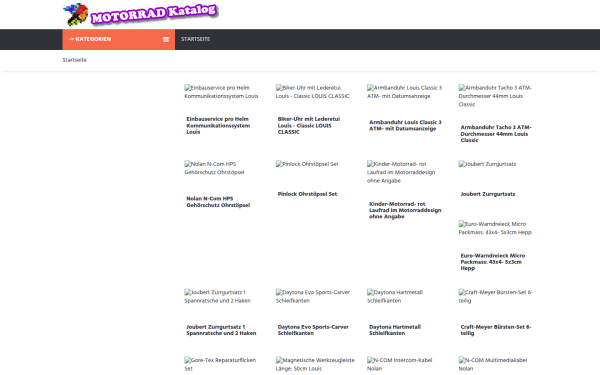
Task: Open the Gore-Tex Reparaturflicken Set image
Action: pyautogui.click(x=220, y=364)
